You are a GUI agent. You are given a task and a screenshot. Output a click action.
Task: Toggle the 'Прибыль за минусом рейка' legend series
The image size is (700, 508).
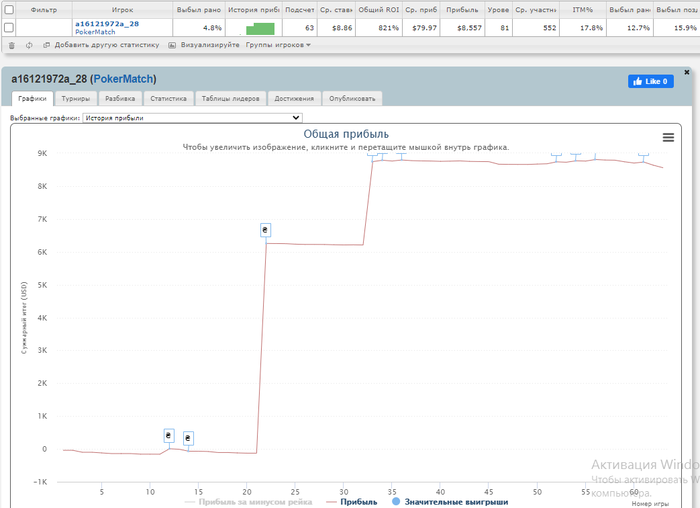(x=249, y=502)
